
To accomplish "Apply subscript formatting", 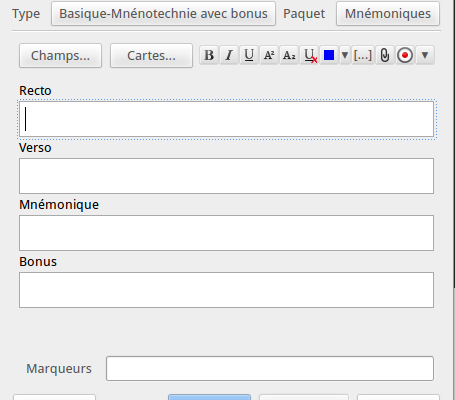I will coord(289,55).
